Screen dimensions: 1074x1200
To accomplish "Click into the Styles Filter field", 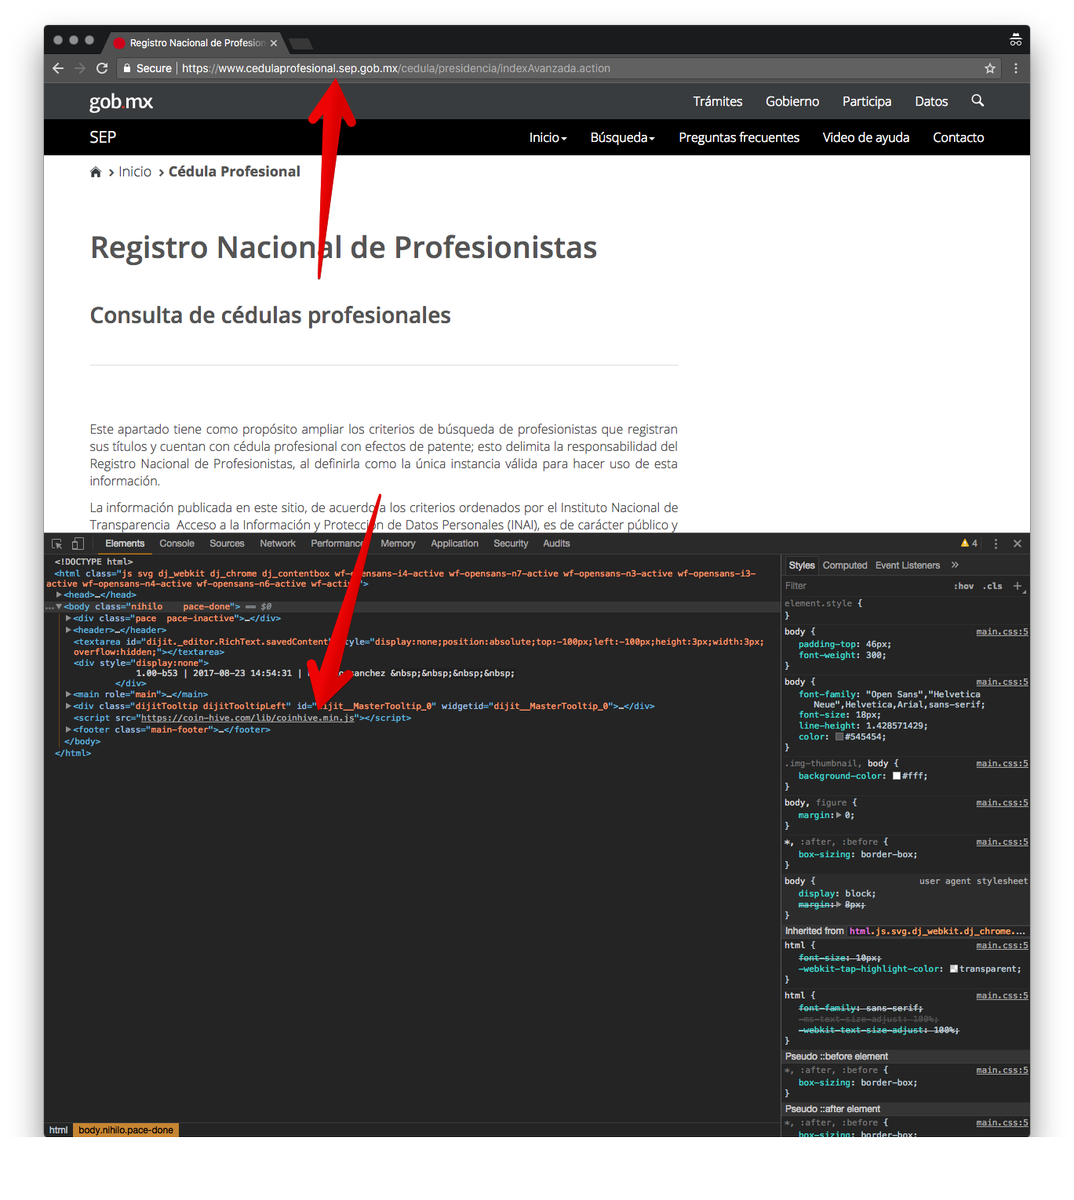I will point(865,586).
